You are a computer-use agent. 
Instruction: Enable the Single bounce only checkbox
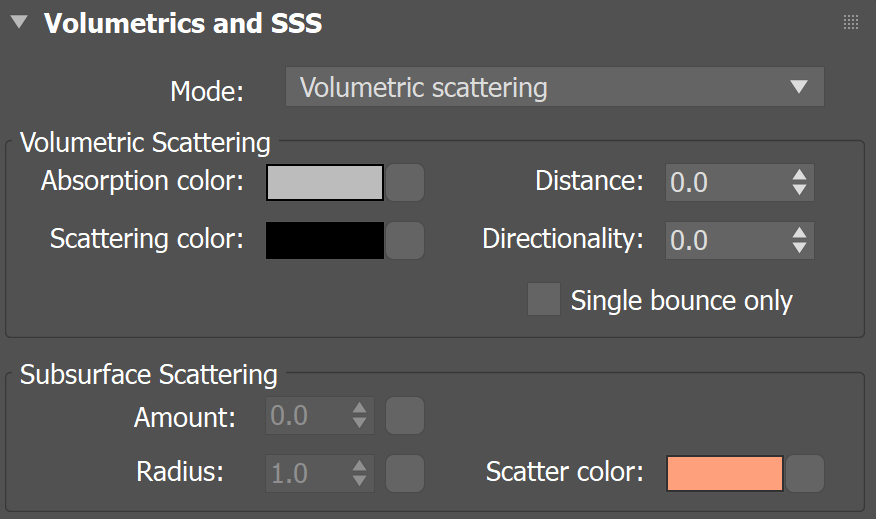click(544, 300)
